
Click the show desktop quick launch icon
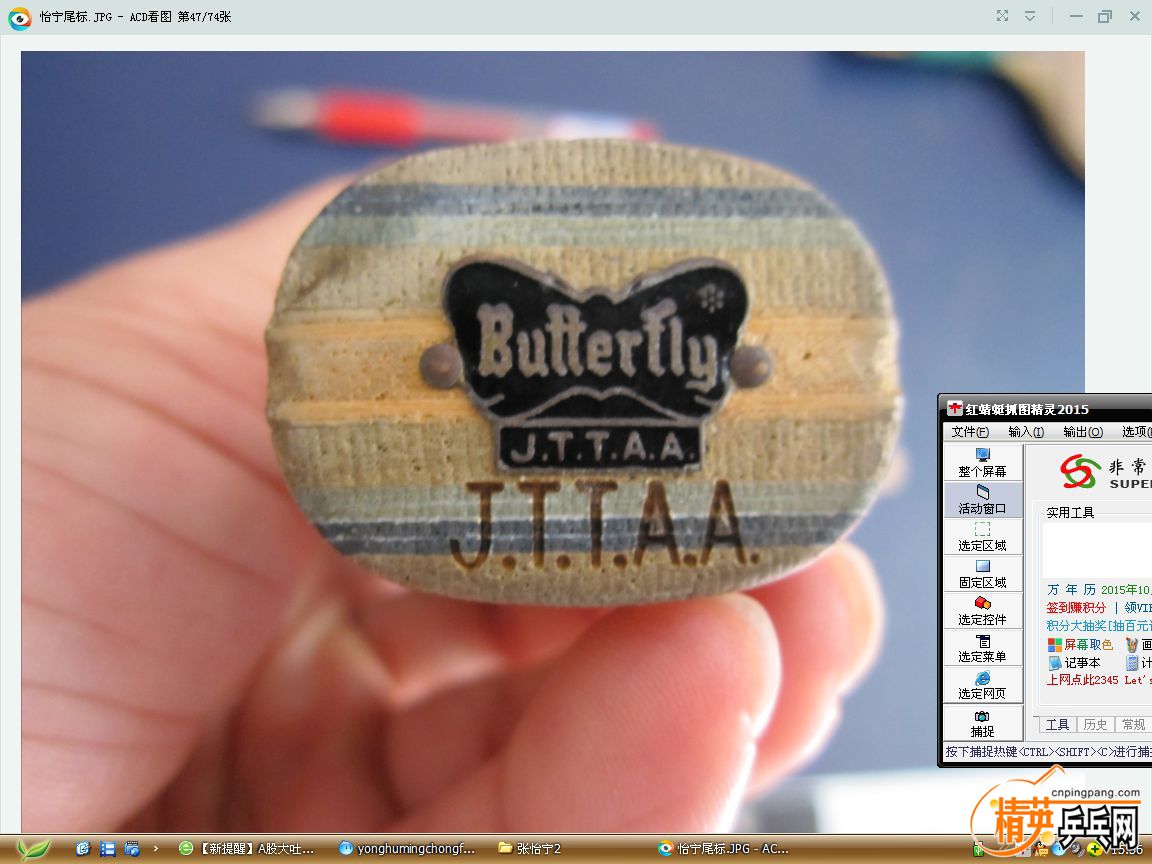click(x=132, y=849)
